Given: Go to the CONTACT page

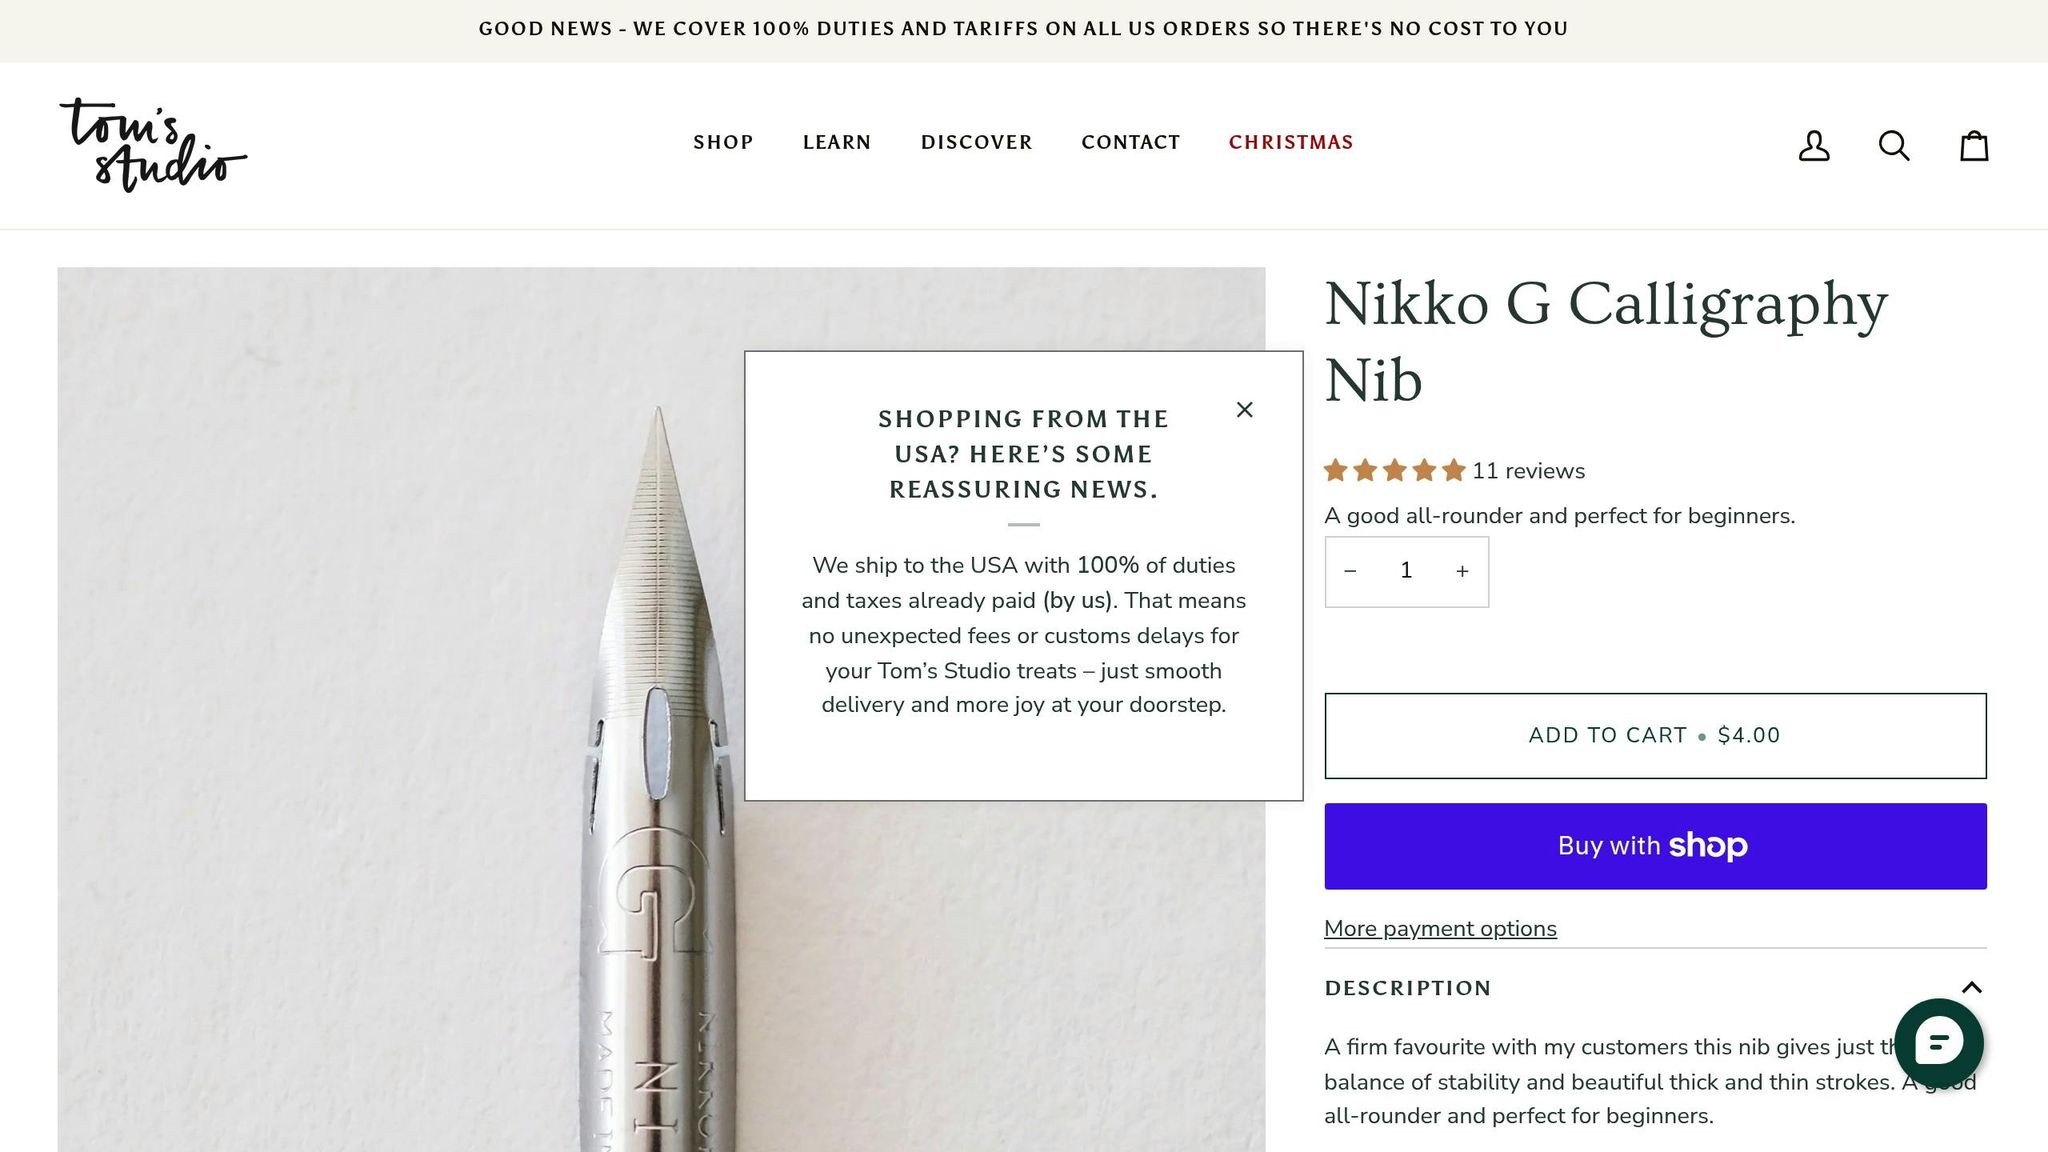Looking at the screenshot, I should click(1130, 142).
